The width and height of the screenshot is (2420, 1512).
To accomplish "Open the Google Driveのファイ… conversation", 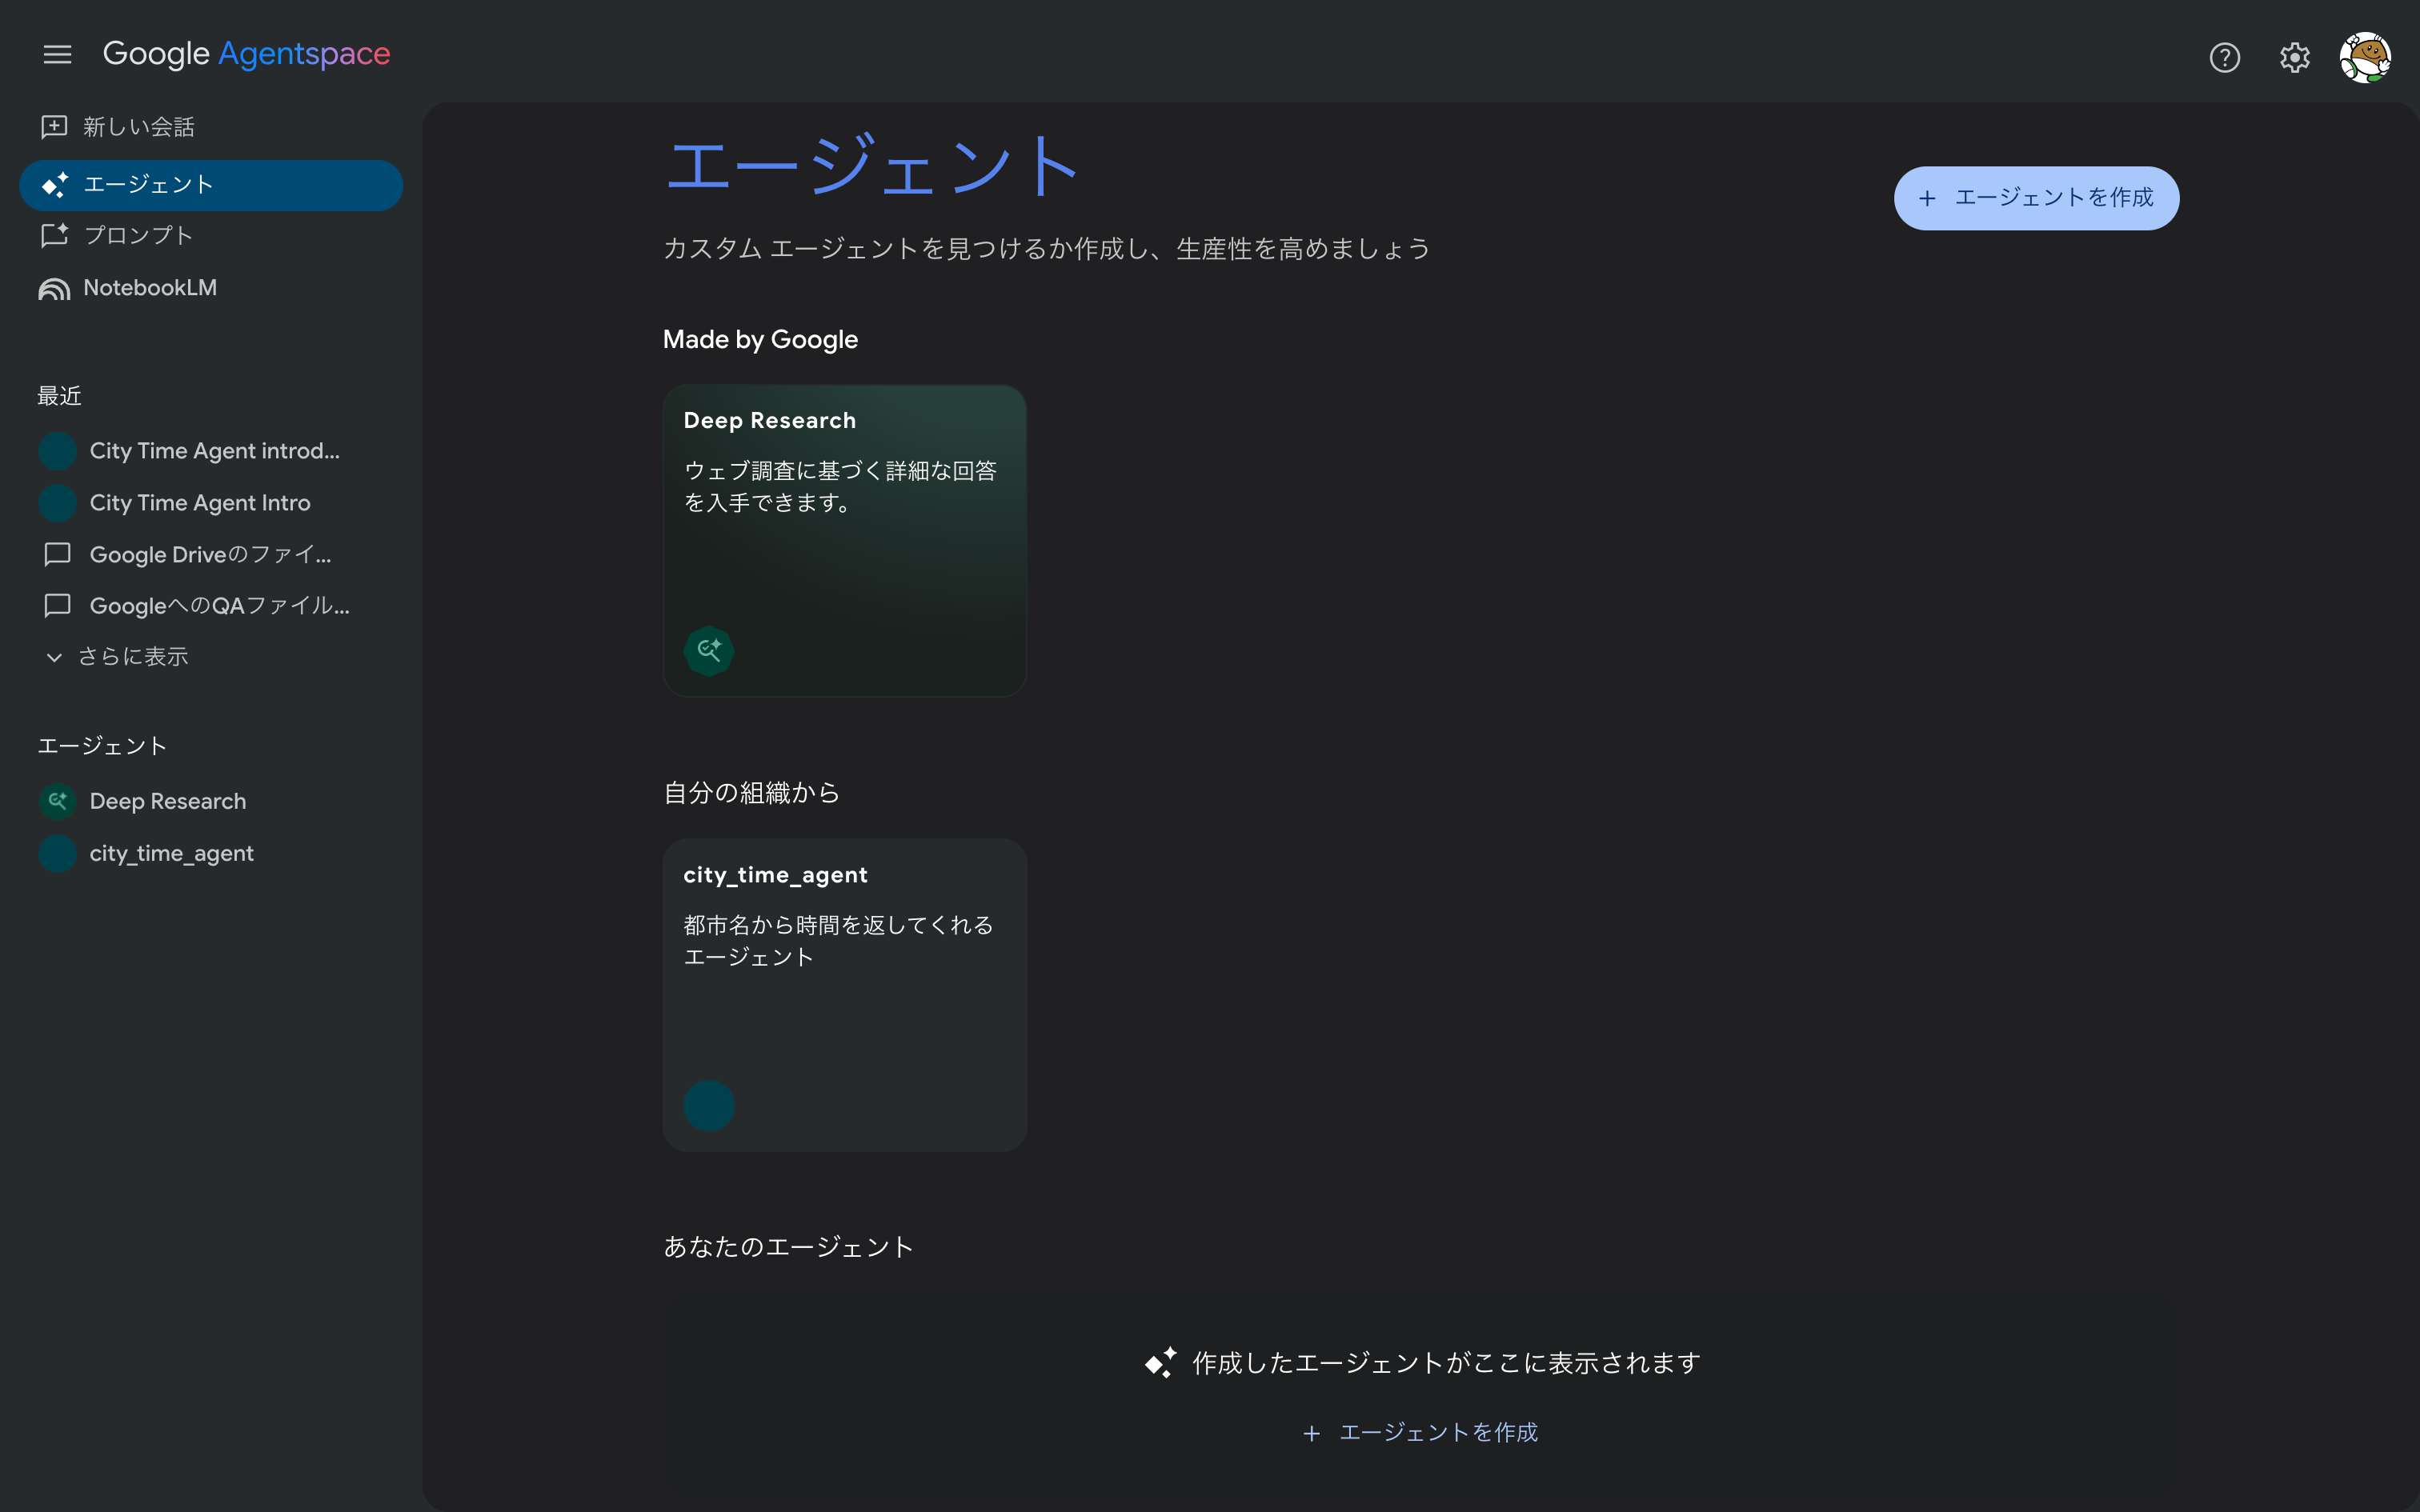I will pos(211,554).
